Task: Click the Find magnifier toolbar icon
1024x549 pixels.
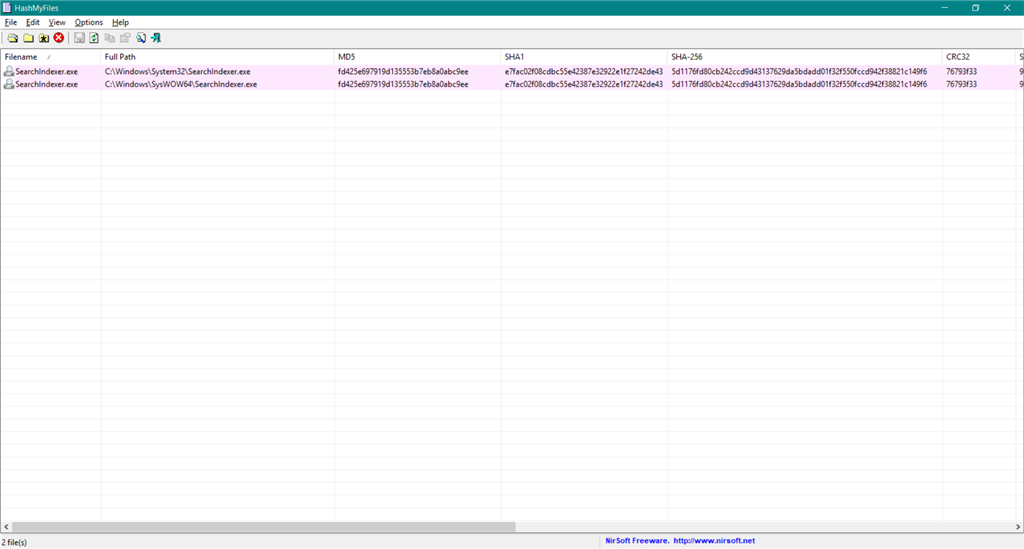Action: click(140, 38)
